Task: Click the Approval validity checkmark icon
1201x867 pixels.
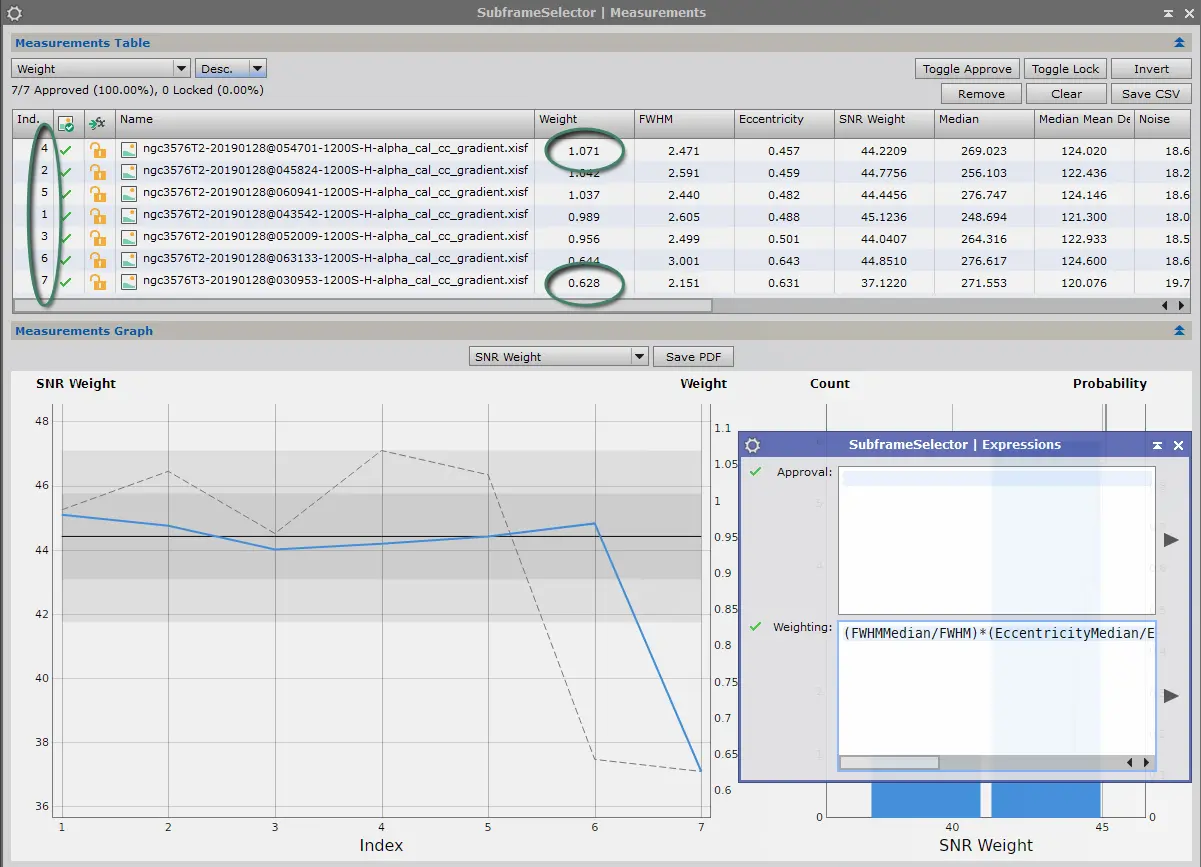Action: coord(755,471)
